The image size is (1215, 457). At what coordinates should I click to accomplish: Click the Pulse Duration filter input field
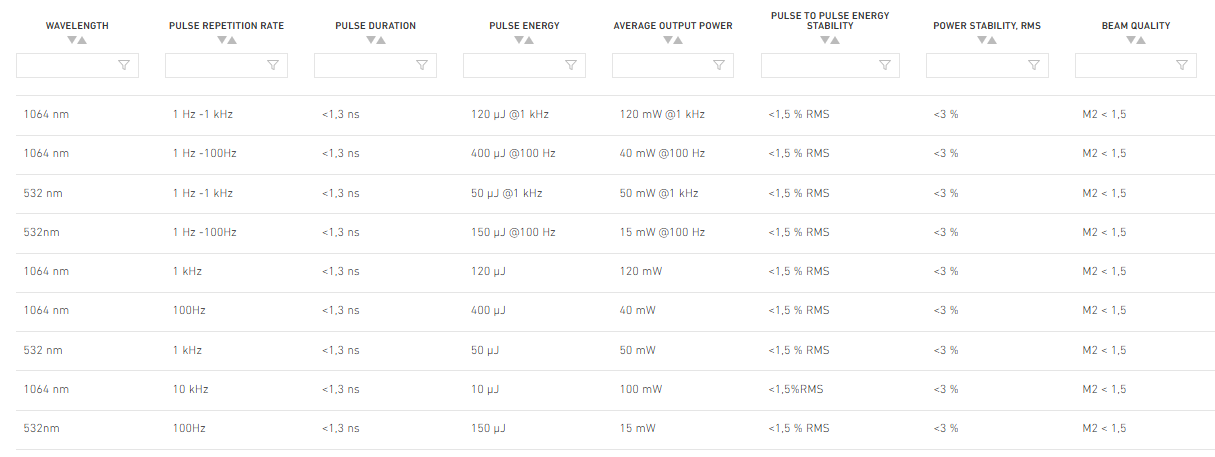coord(375,65)
